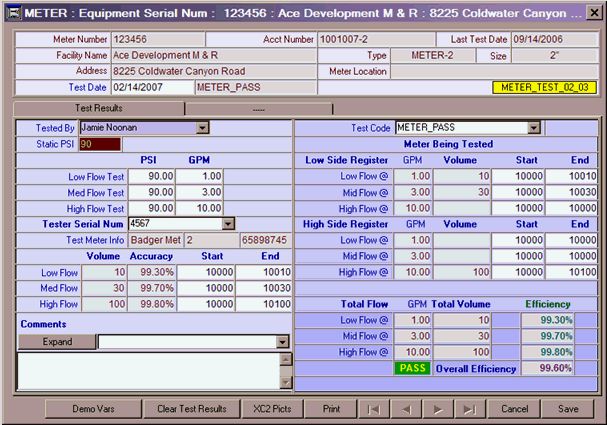The height and width of the screenshot is (425, 607).
Task: Open the Test Code dropdown
Action: click(534, 127)
